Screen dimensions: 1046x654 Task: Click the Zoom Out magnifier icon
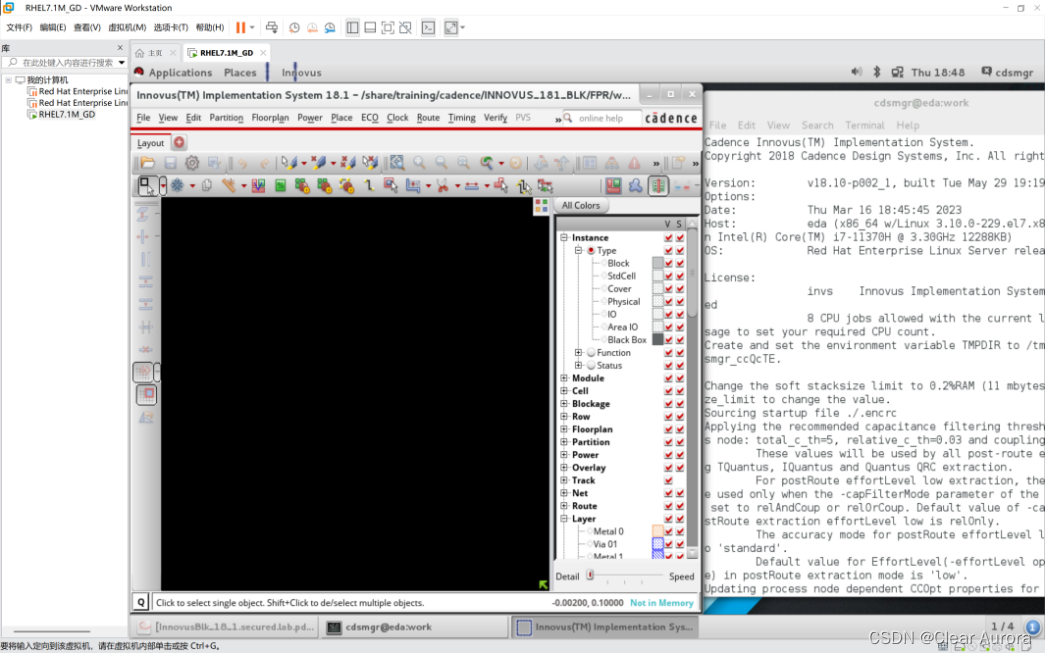[441, 163]
